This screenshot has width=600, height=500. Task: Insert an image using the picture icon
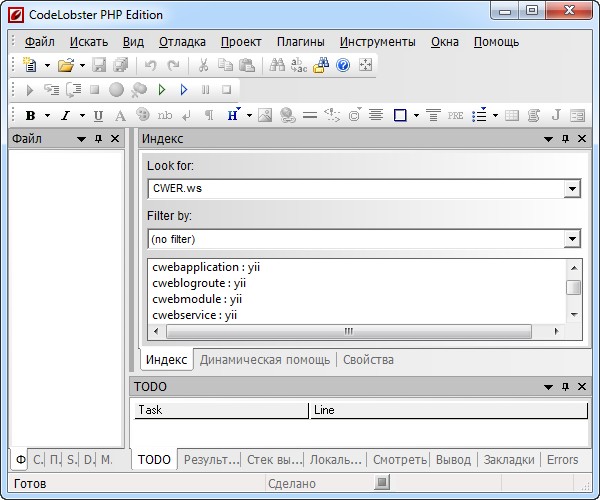(x=265, y=115)
